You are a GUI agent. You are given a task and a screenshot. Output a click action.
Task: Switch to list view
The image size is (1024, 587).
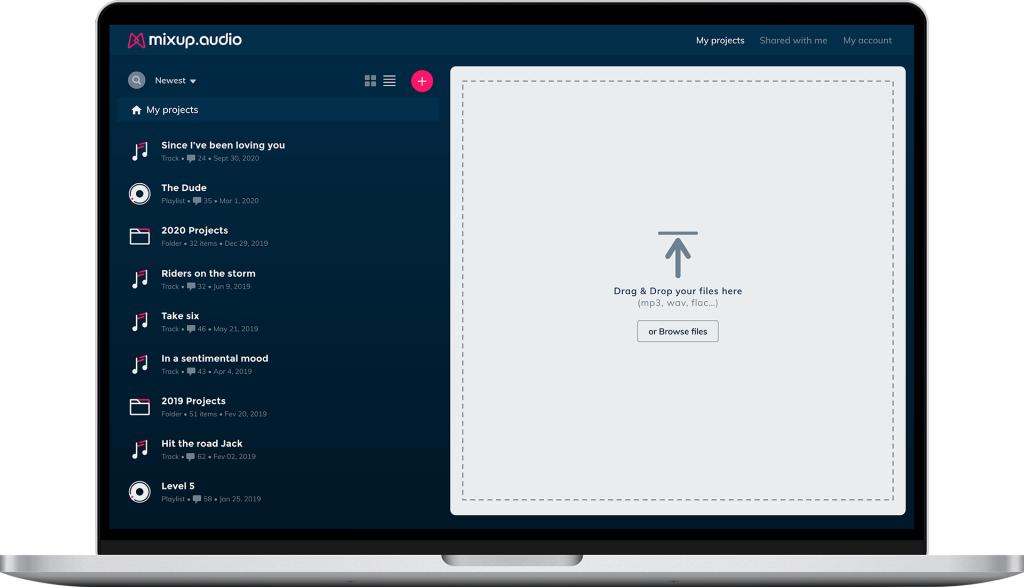(389, 80)
